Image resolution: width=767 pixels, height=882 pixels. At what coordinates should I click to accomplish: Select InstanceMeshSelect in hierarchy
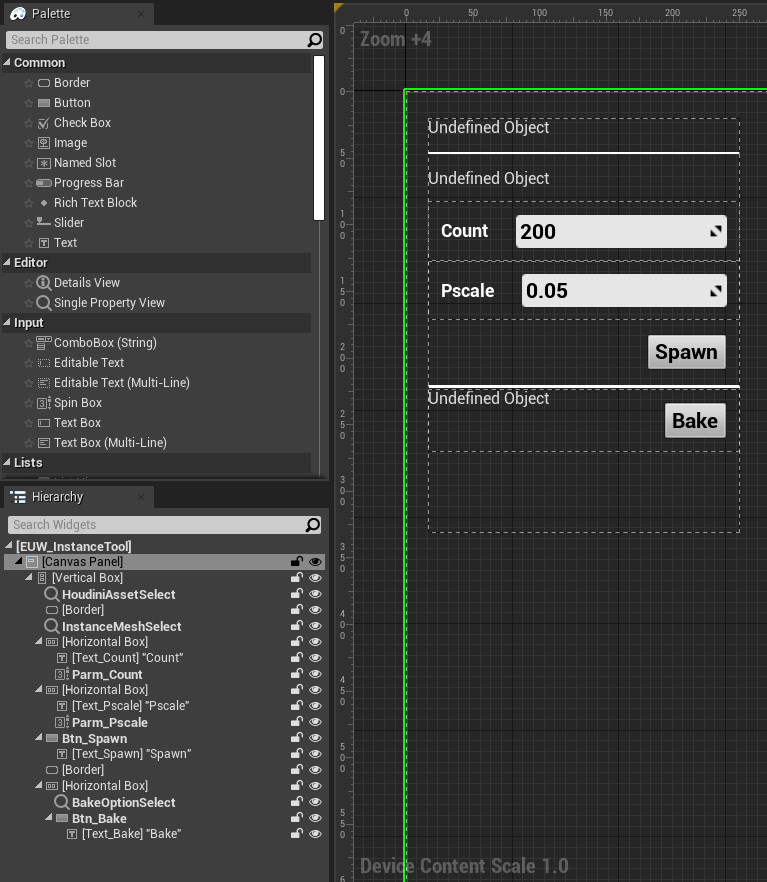coord(121,626)
